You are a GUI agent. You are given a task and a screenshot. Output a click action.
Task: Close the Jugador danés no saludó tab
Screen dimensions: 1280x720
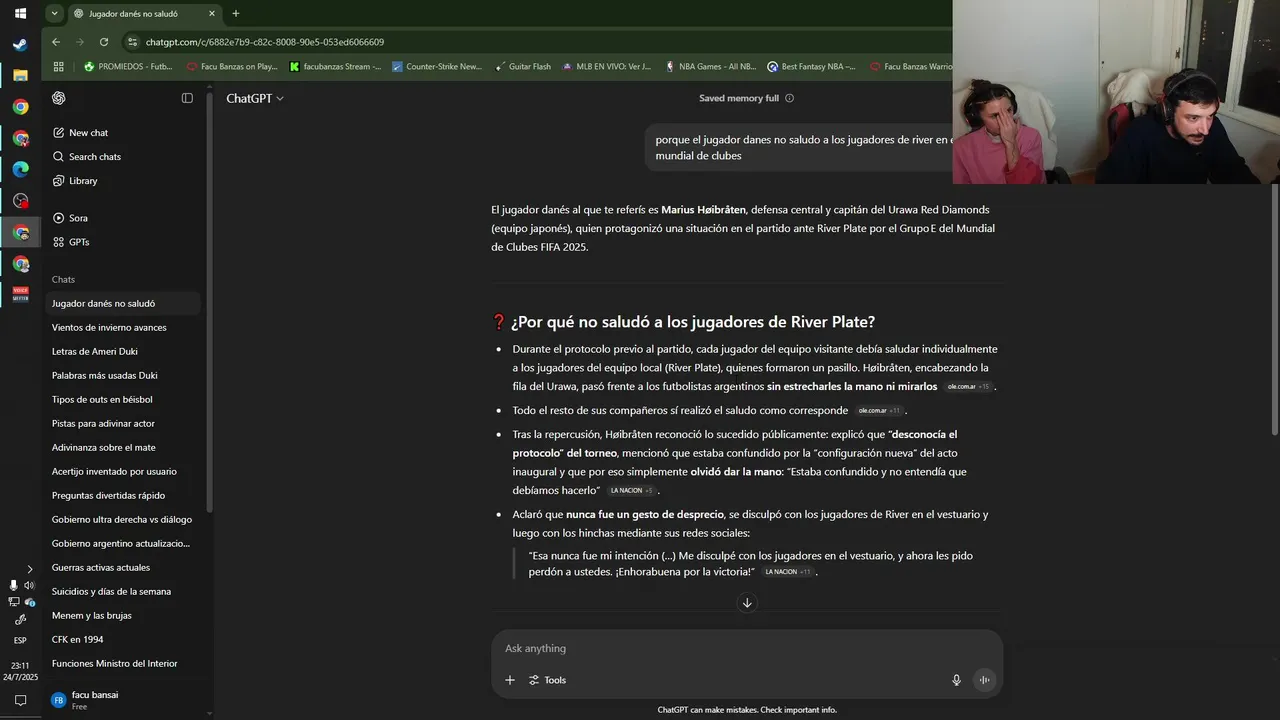[x=212, y=14]
